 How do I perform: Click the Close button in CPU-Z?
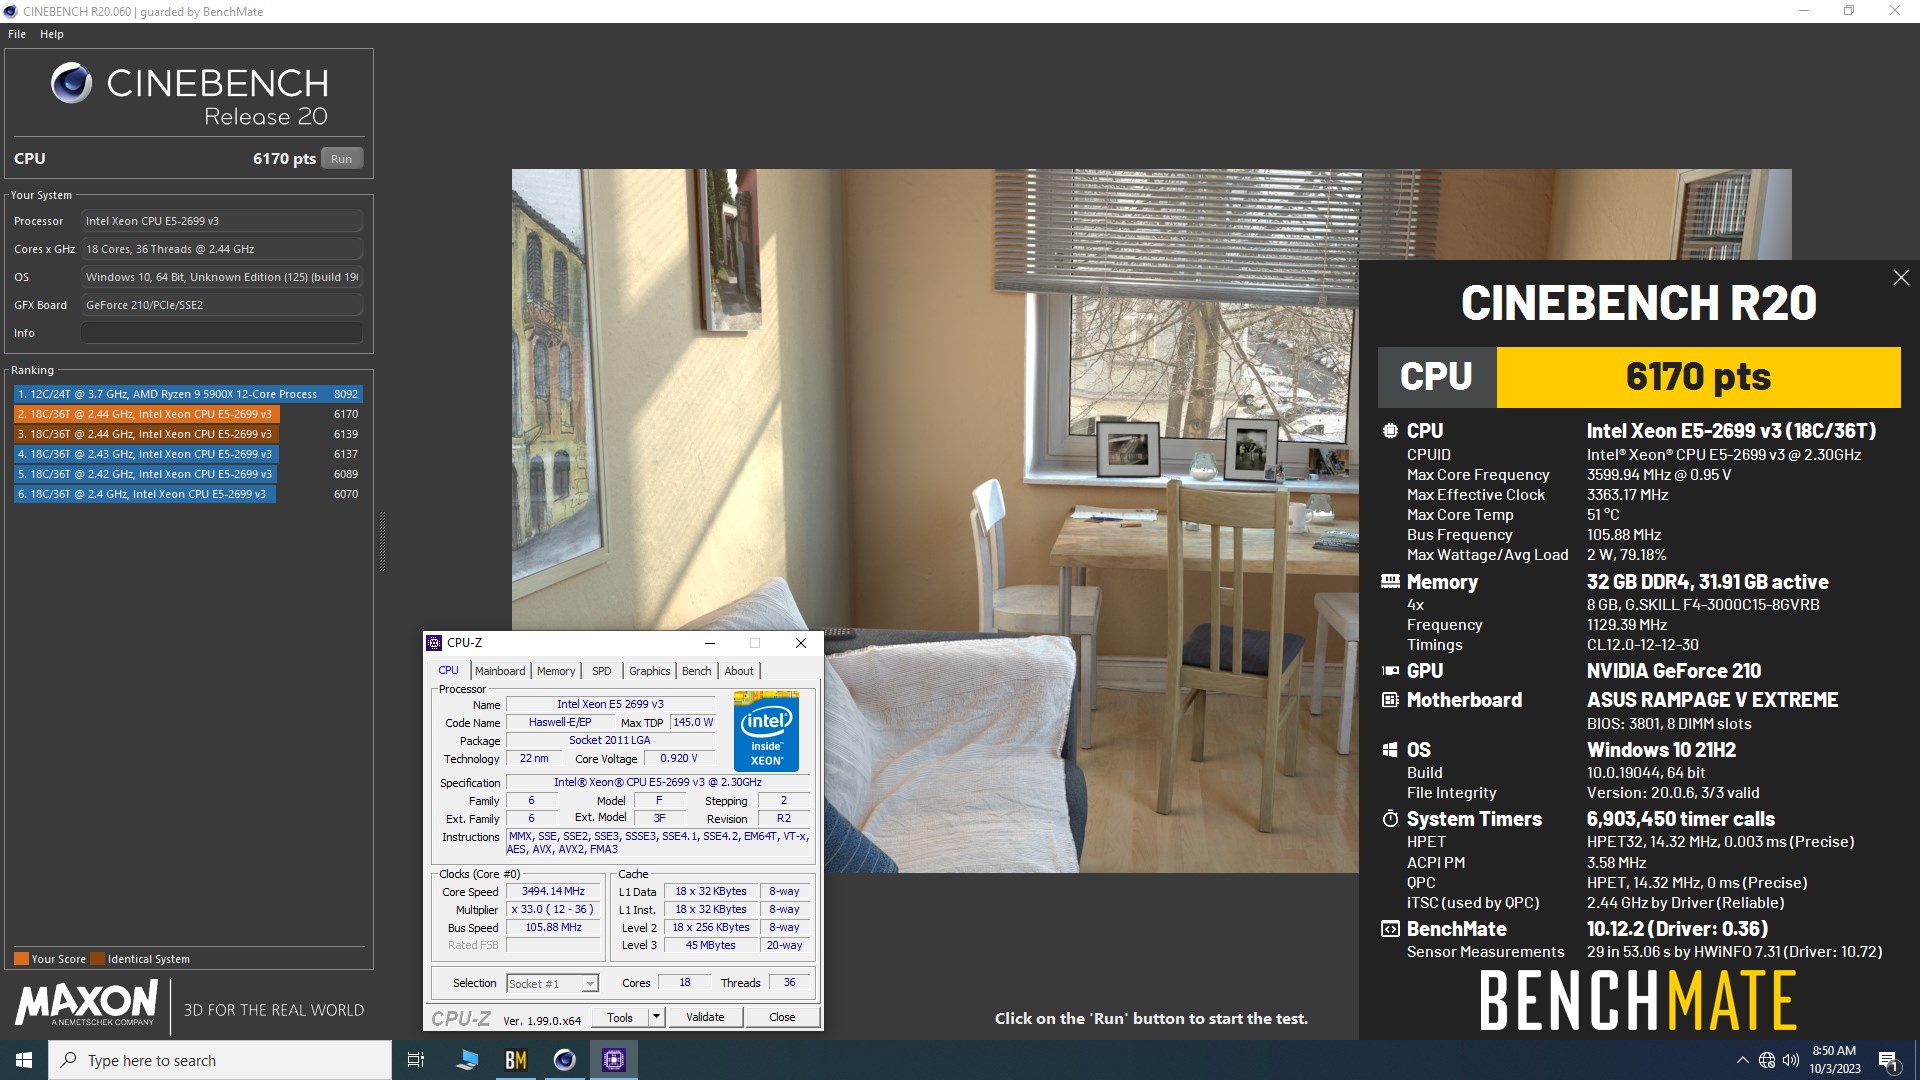[782, 1018]
